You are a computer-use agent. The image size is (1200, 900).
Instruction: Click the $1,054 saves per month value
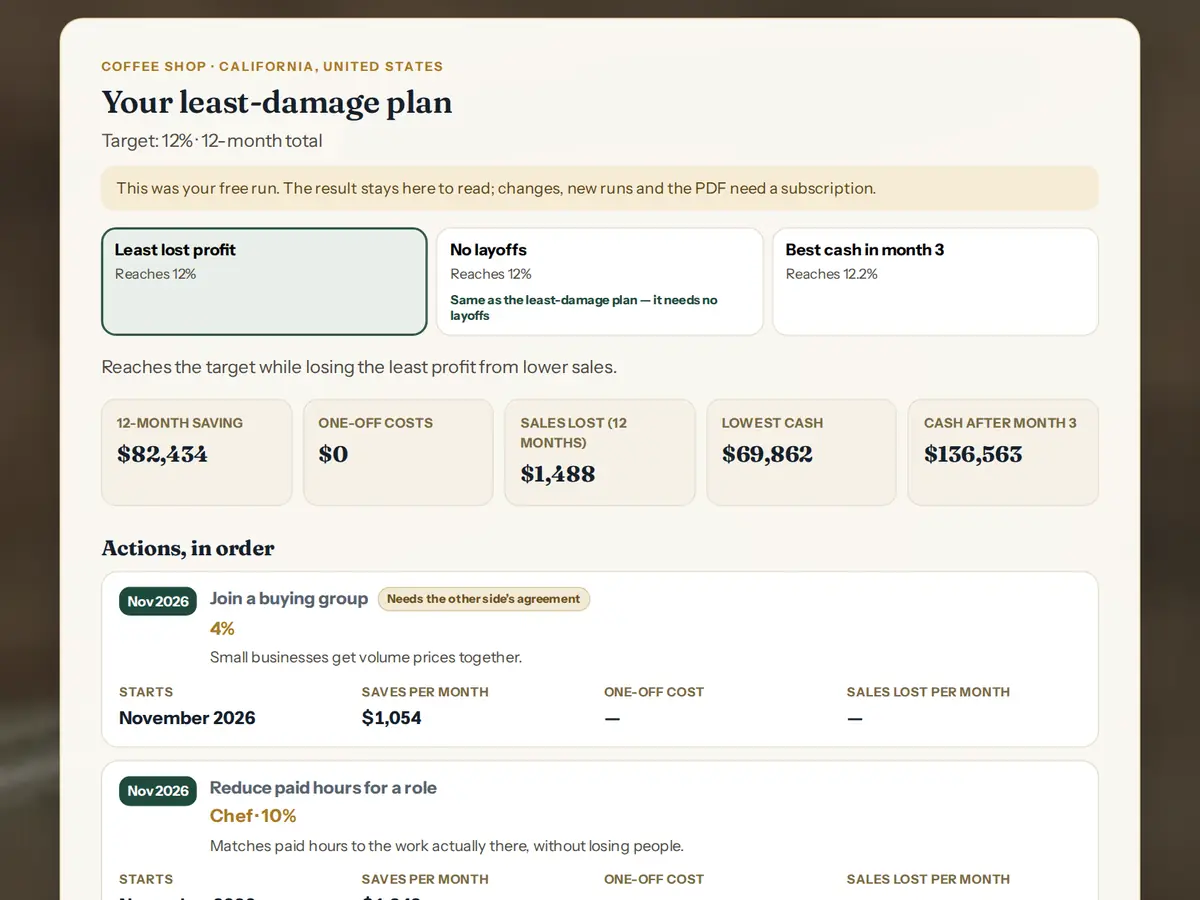[391, 718]
